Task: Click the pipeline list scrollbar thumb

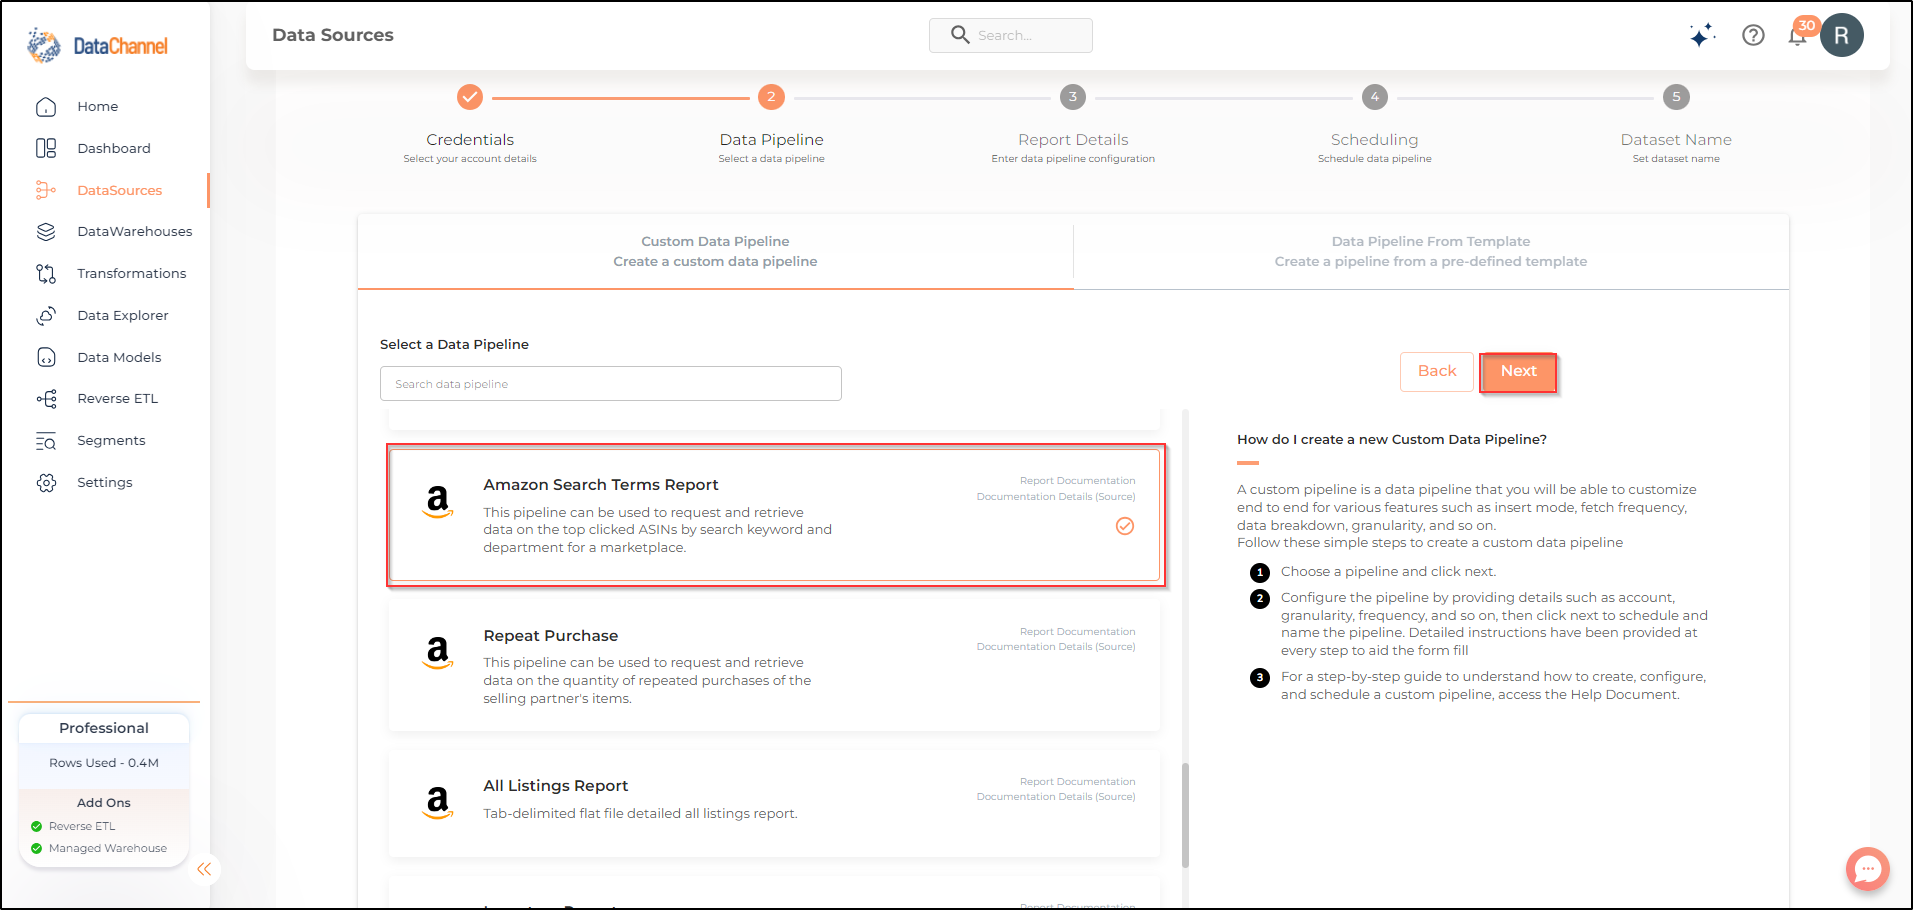Action: [1185, 815]
